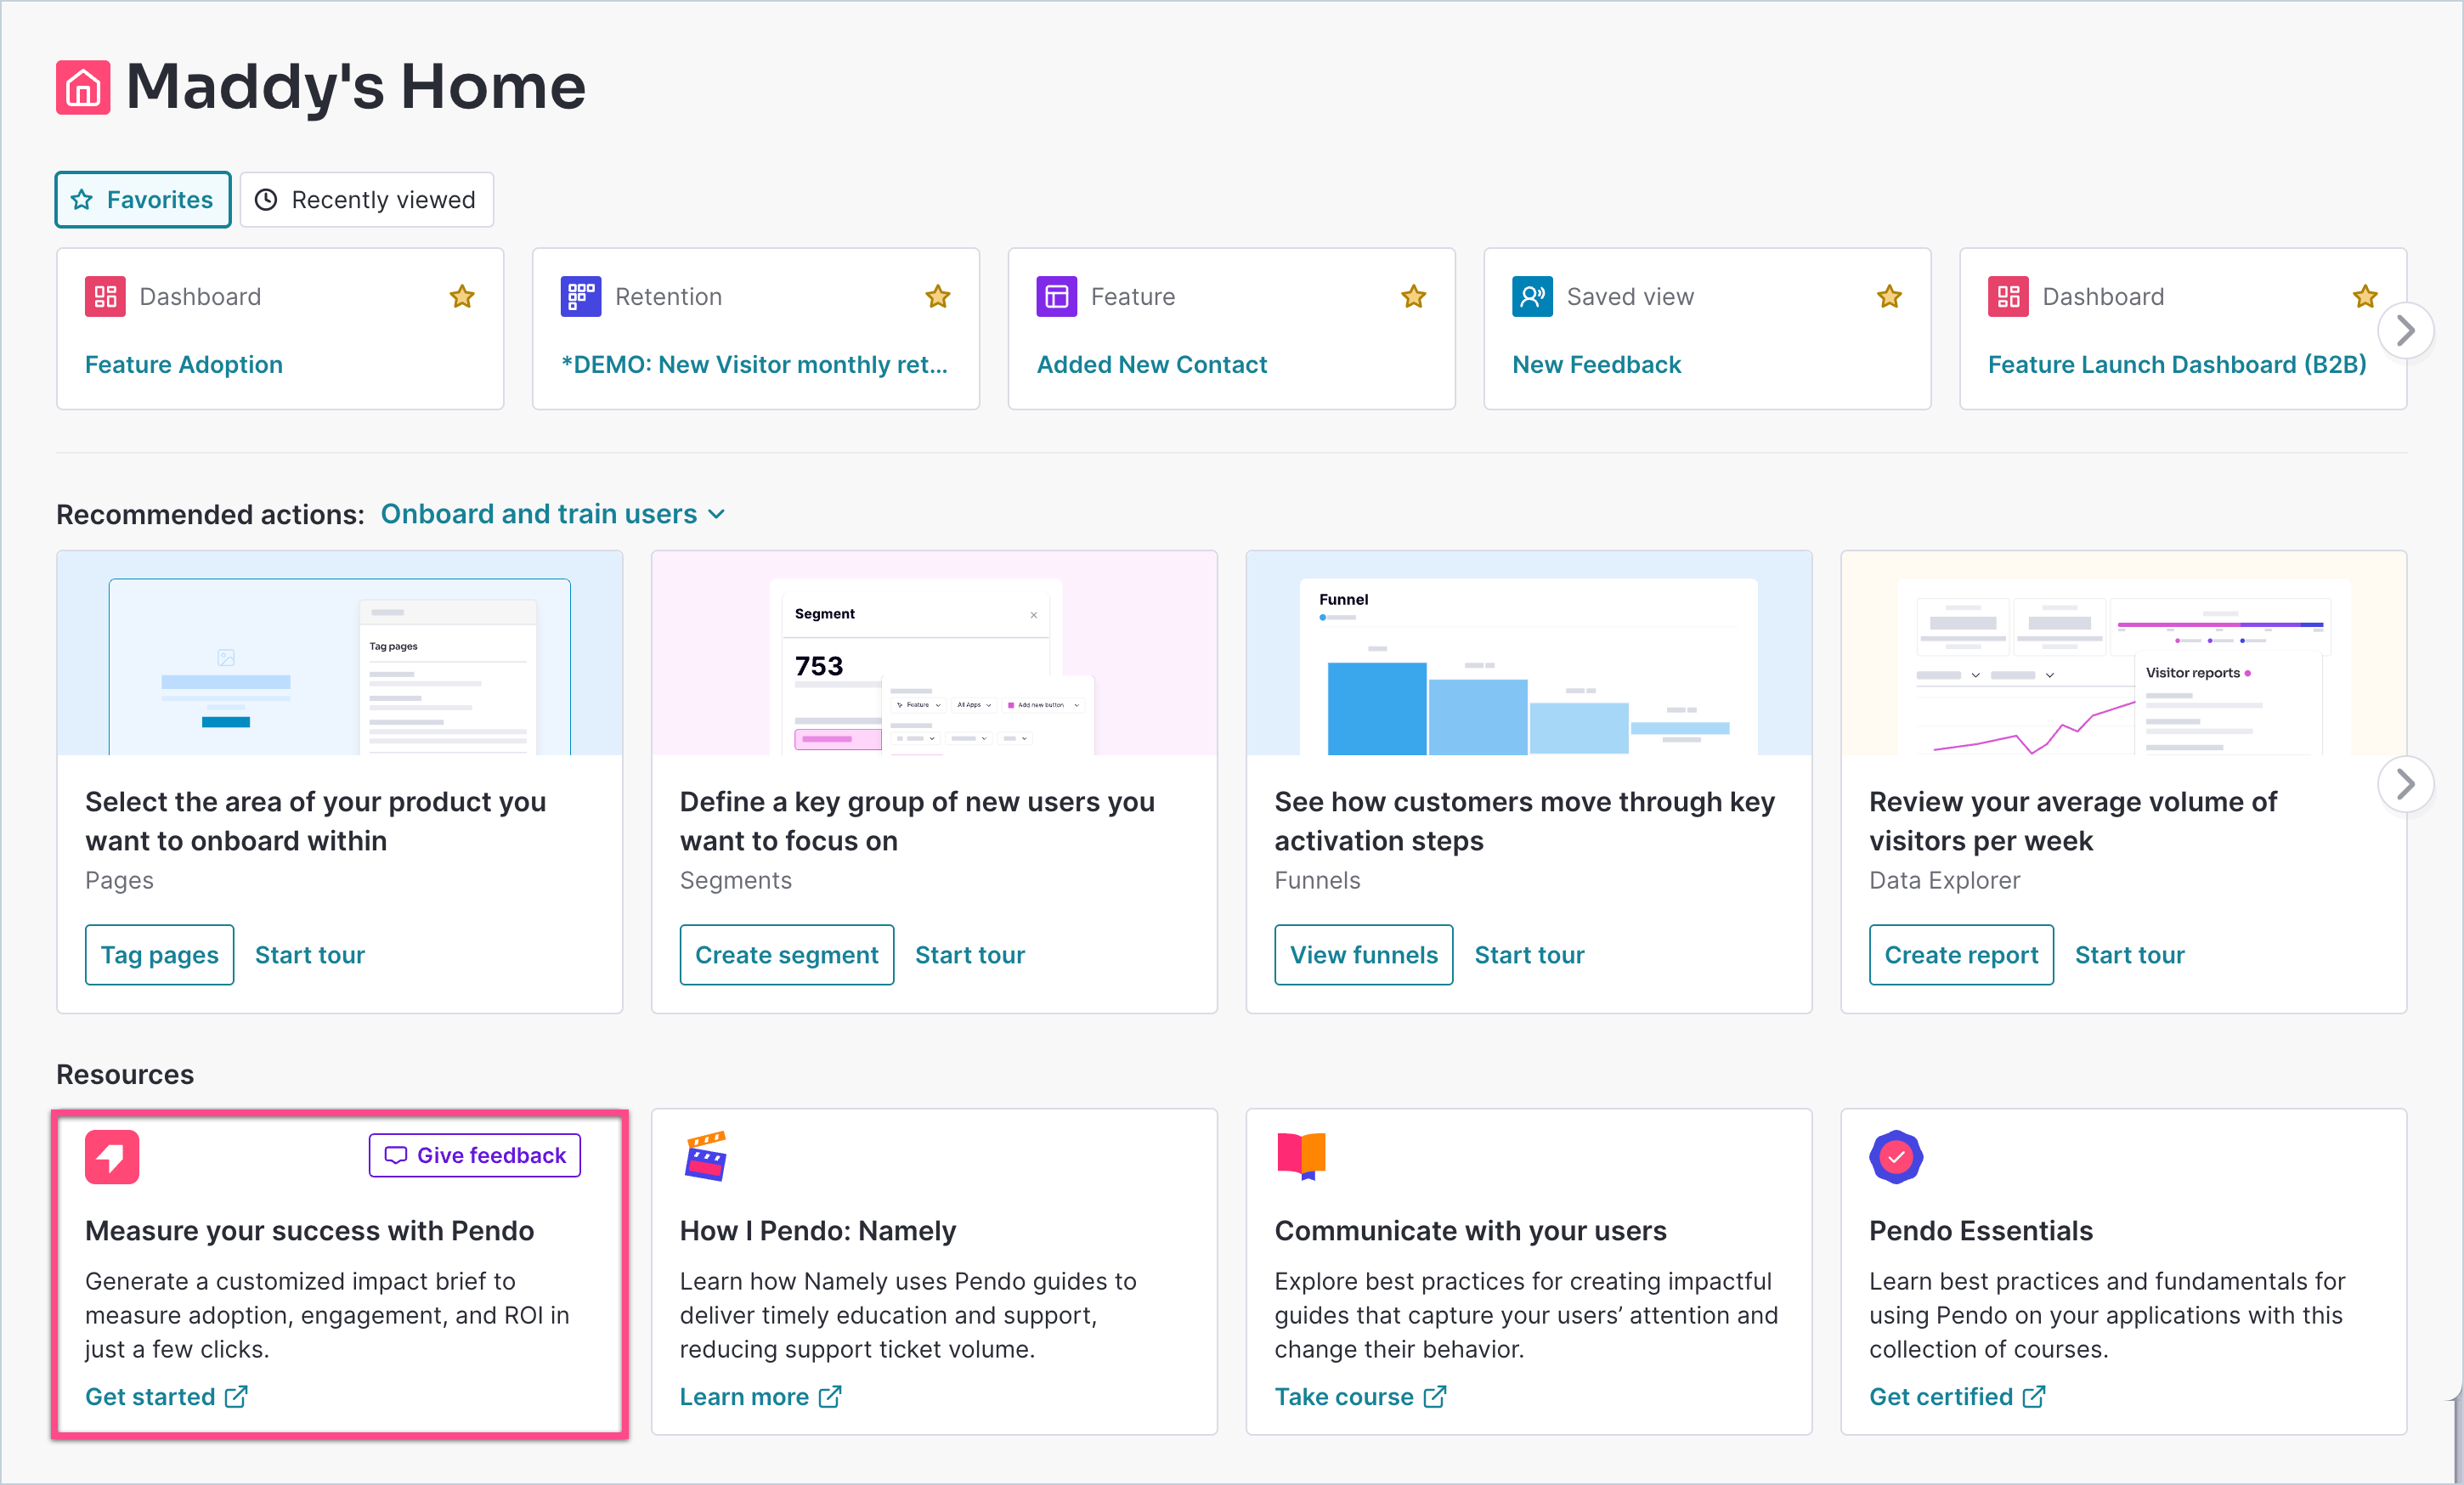Click the Get started link

pyautogui.click(x=150, y=1397)
